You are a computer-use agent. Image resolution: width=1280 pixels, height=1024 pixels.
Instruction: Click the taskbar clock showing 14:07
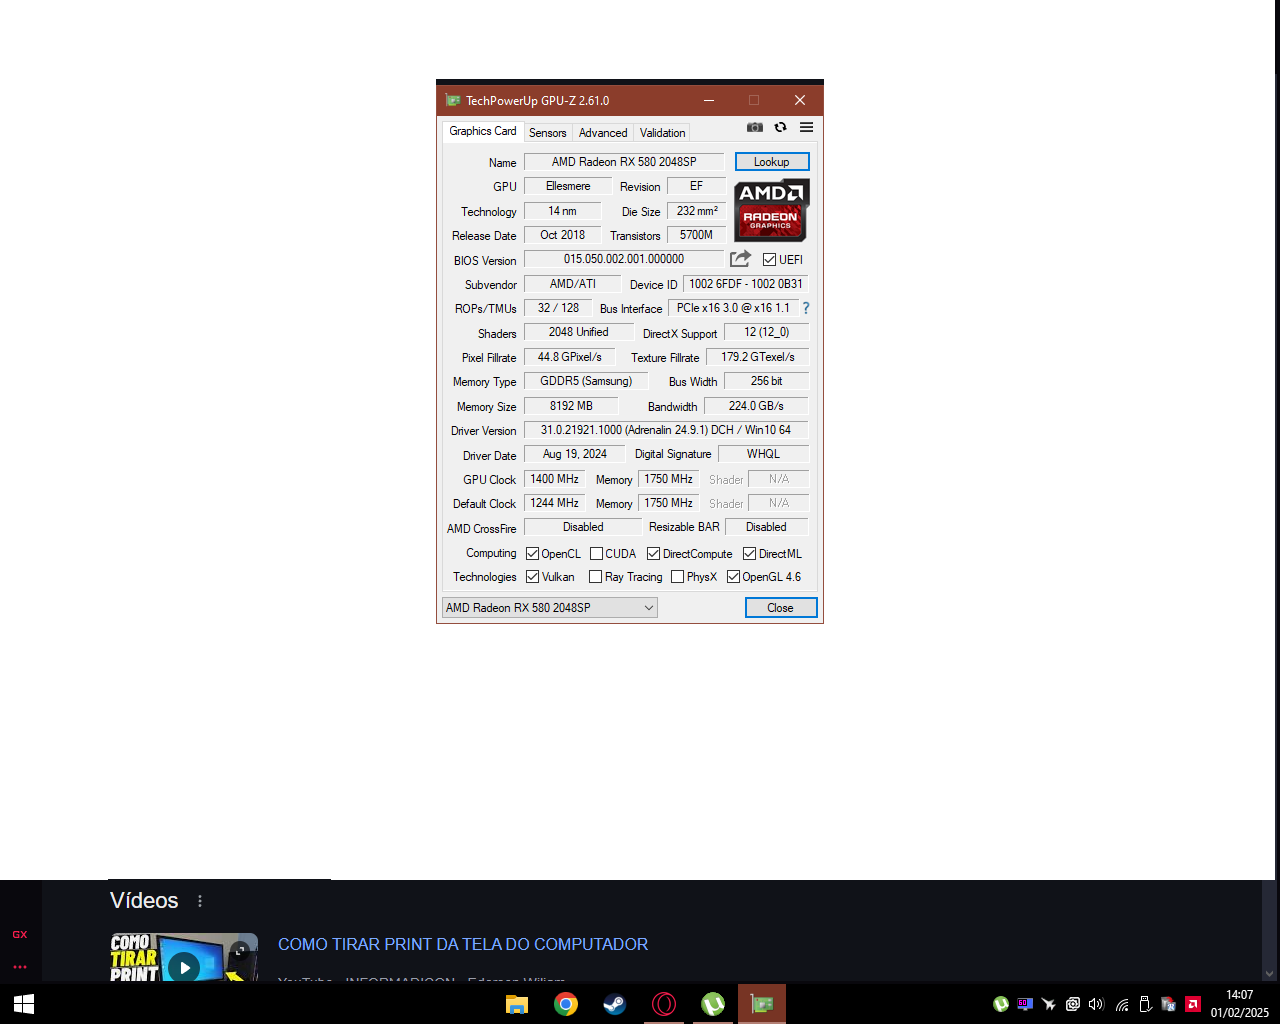[x=1240, y=1004]
